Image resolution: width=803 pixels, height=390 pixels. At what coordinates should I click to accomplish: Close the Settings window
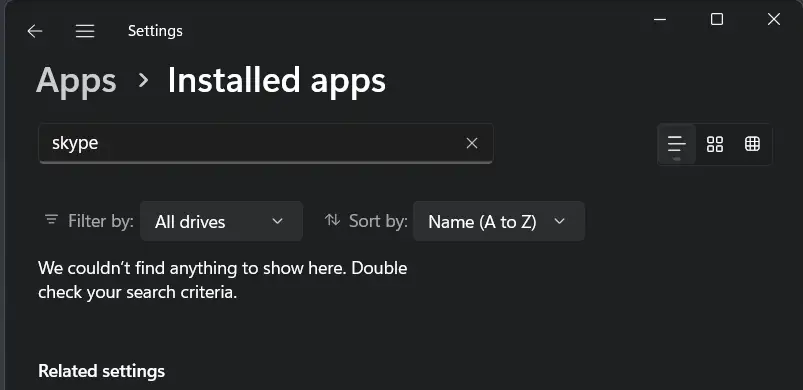coord(774,19)
